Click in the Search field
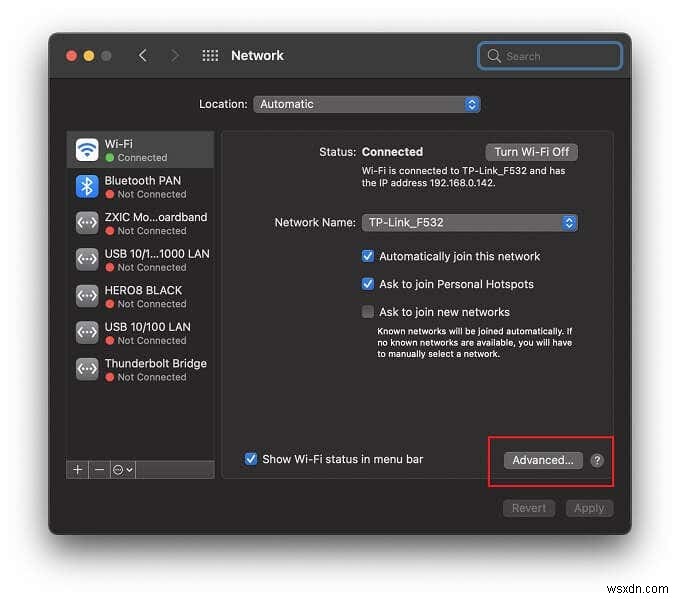 click(550, 56)
